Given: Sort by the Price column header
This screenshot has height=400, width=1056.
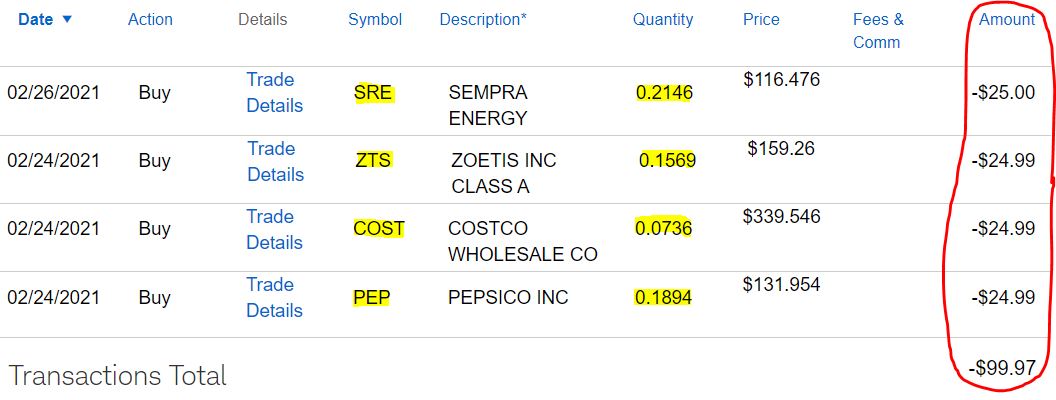Looking at the screenshot, I should (x=761, y=20).
